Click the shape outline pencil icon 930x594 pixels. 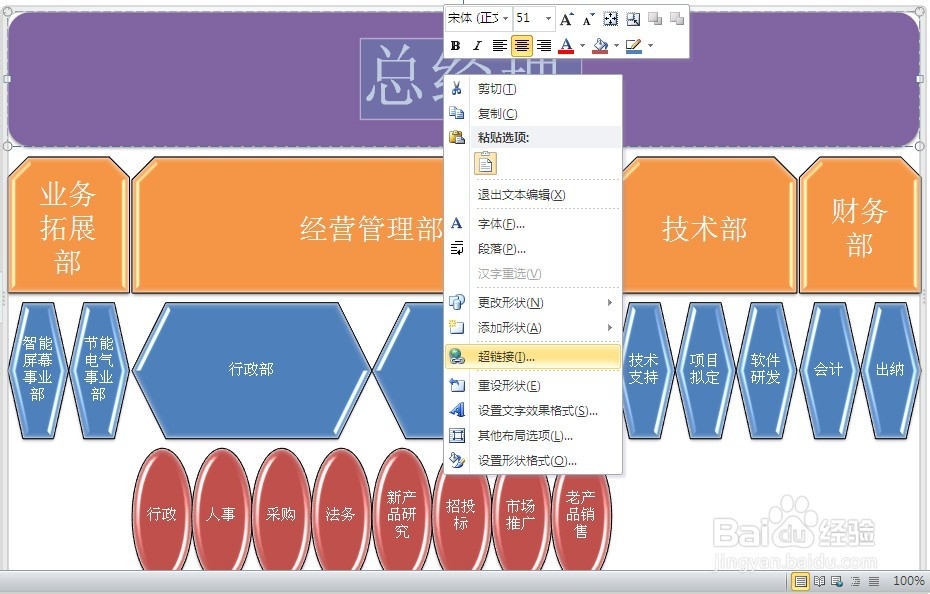point(636,45)
